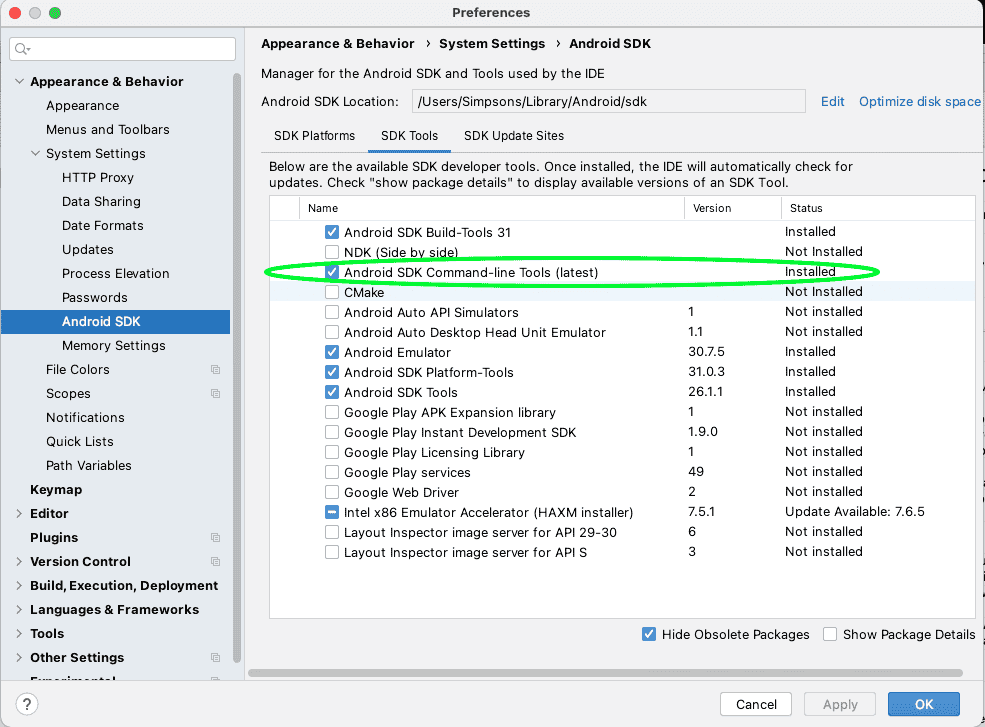The height and width of the screenshot is (727, 985).
Task: Click the project-level icon next to Version Control
Action: [x=215, y=561]
